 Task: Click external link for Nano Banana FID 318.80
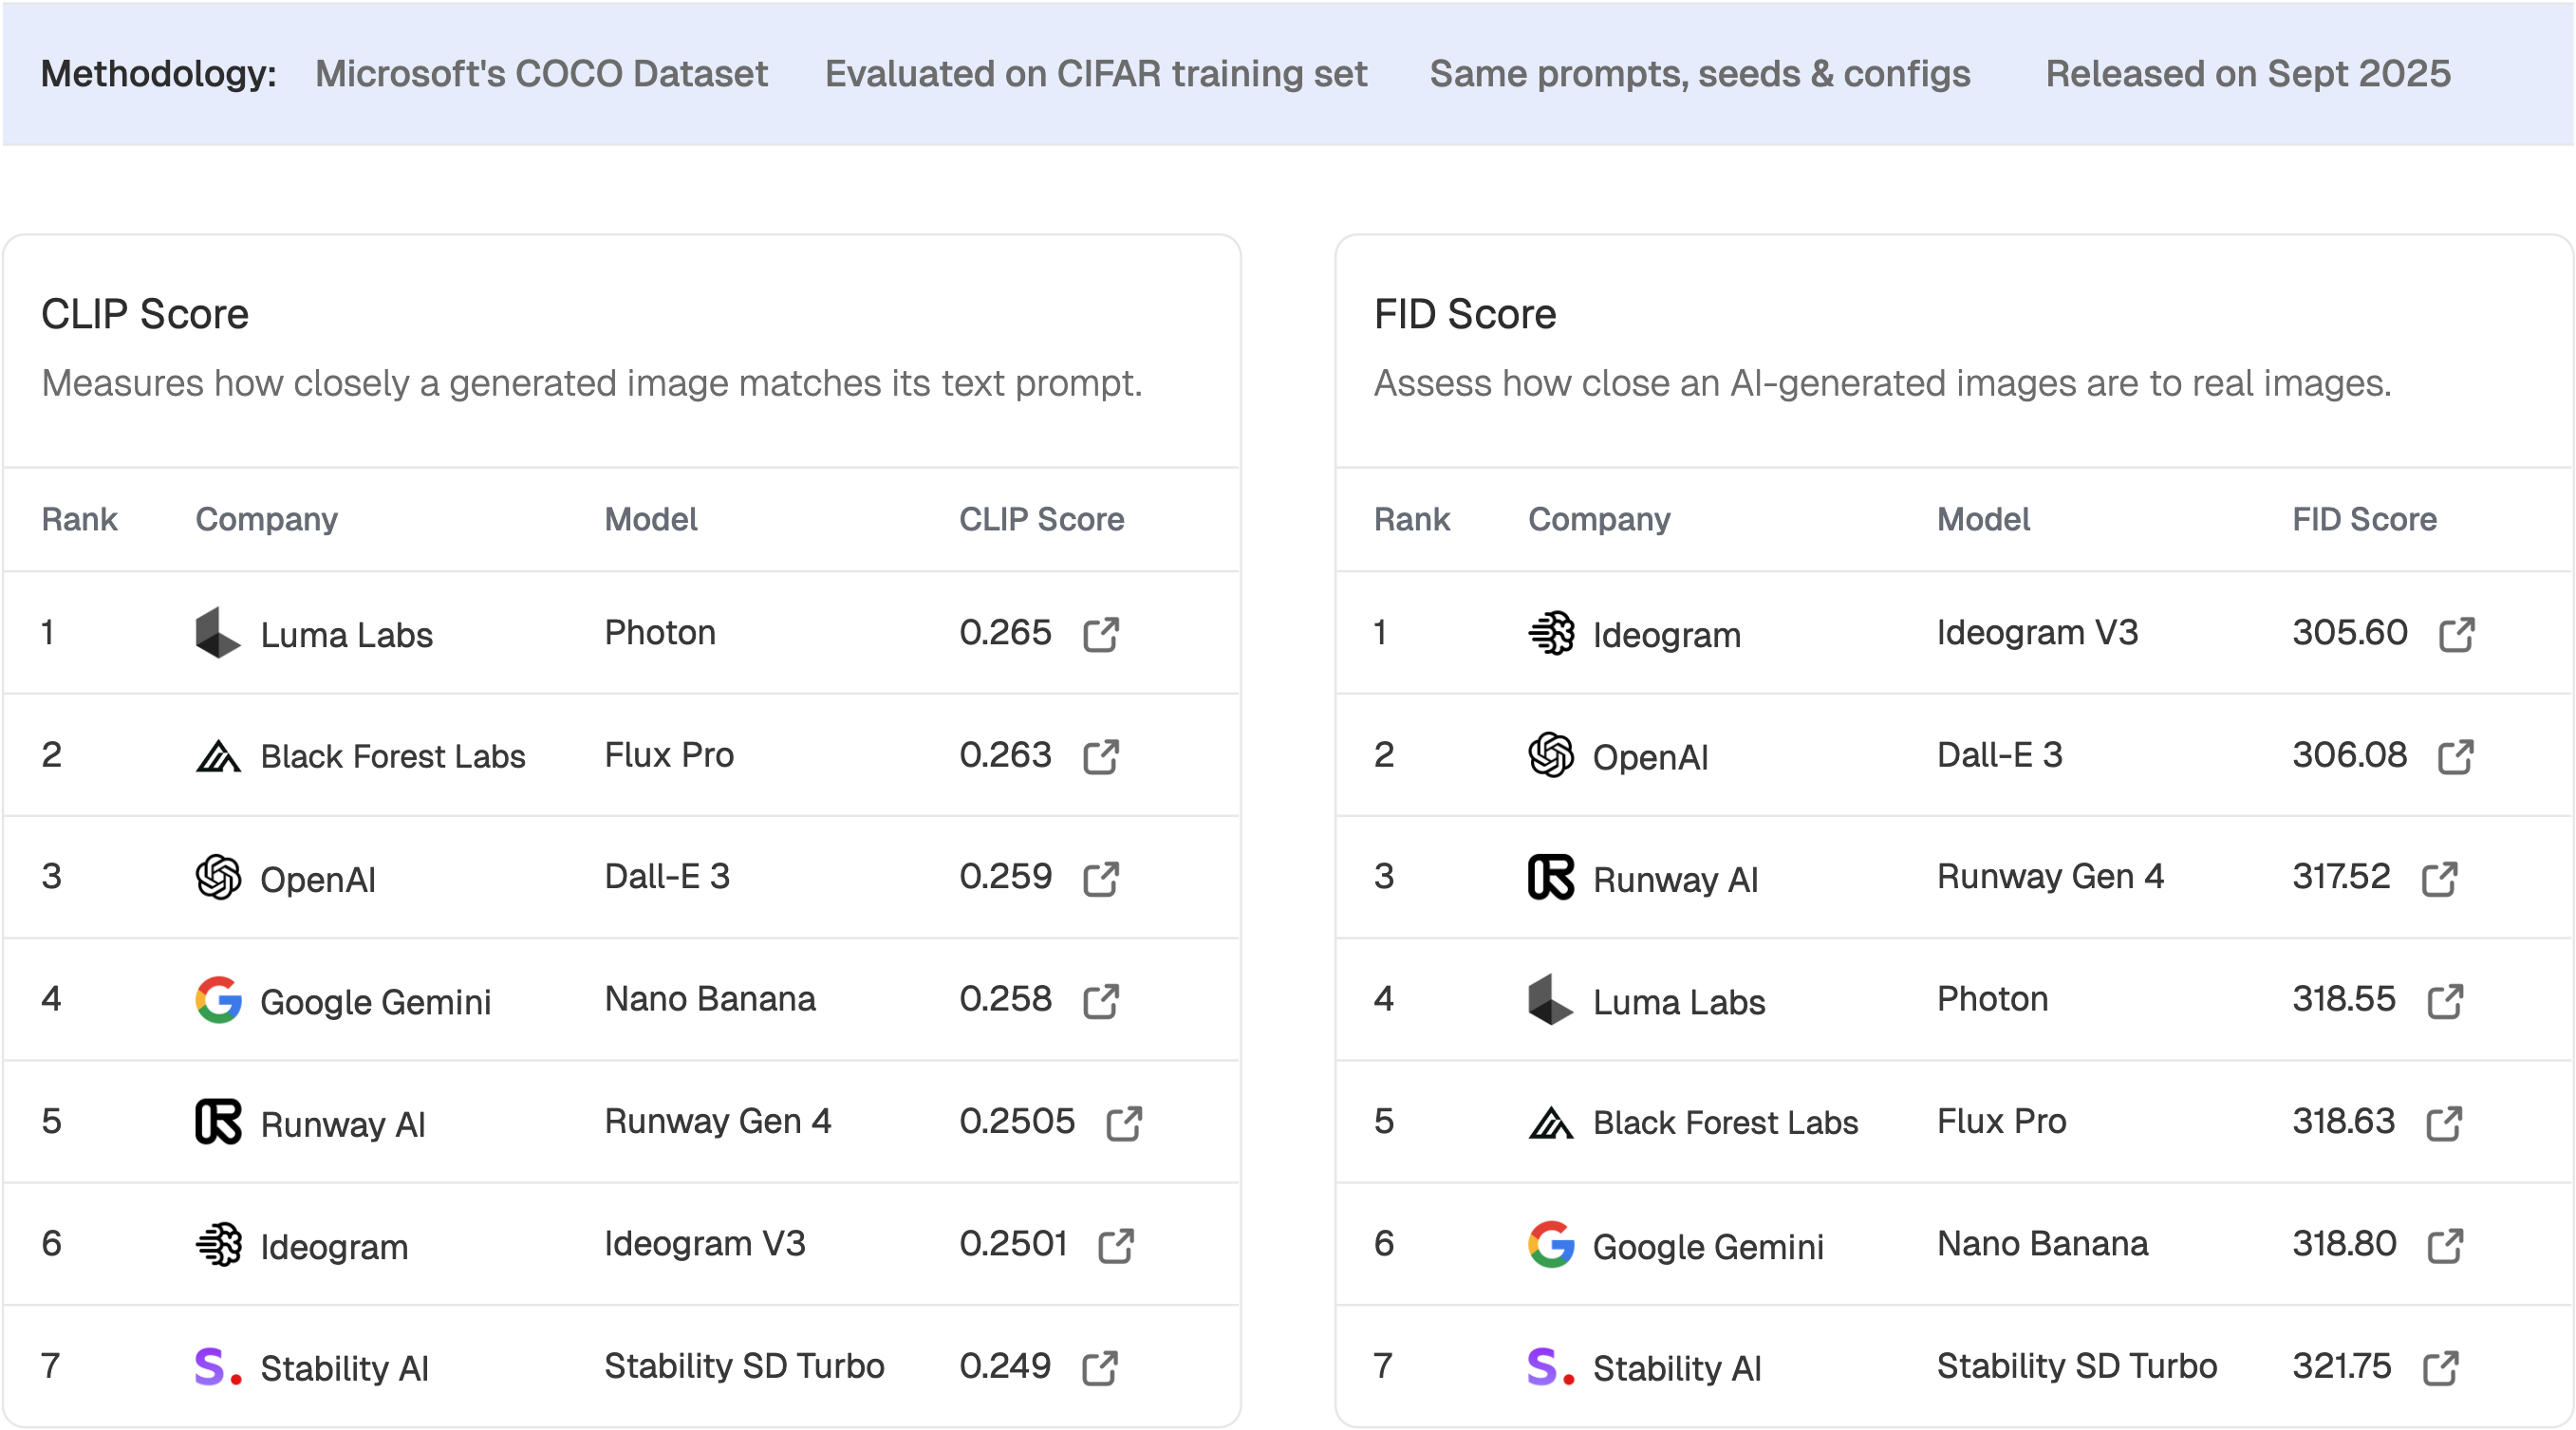coord(2445,1245)
